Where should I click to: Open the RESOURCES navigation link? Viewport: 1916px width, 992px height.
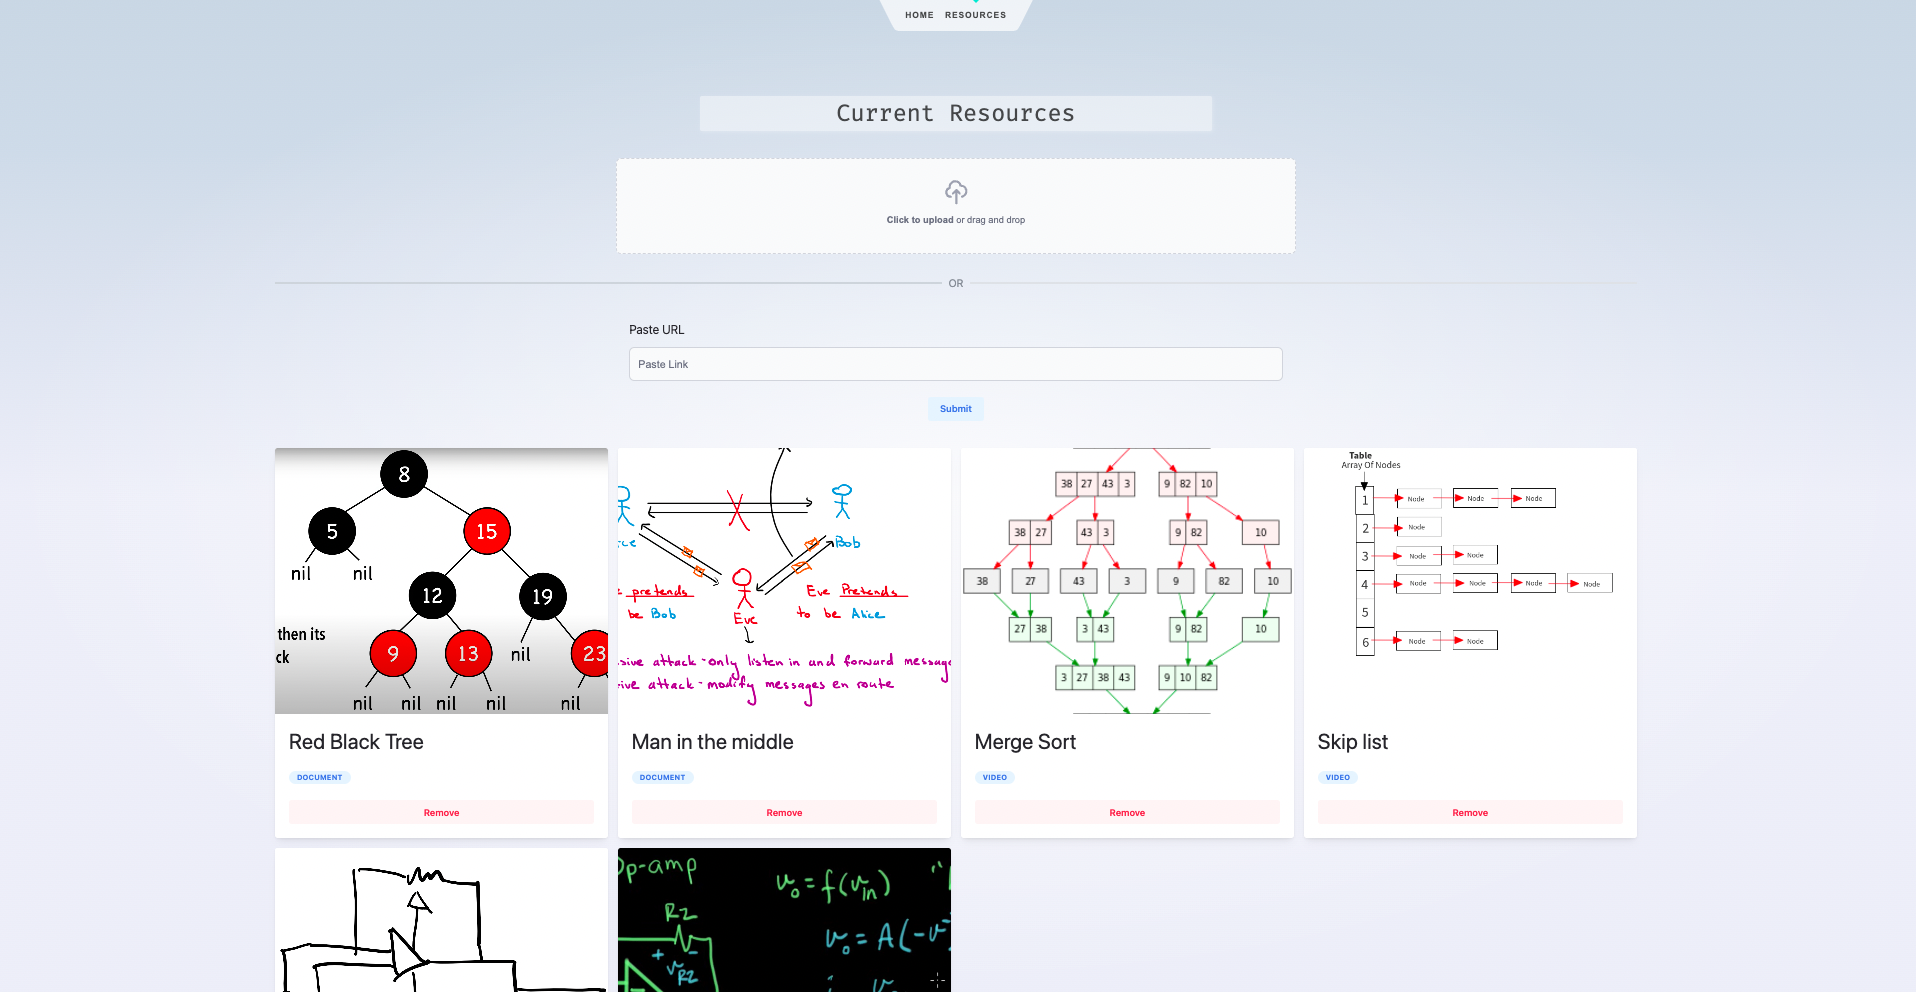pos(975,15)
